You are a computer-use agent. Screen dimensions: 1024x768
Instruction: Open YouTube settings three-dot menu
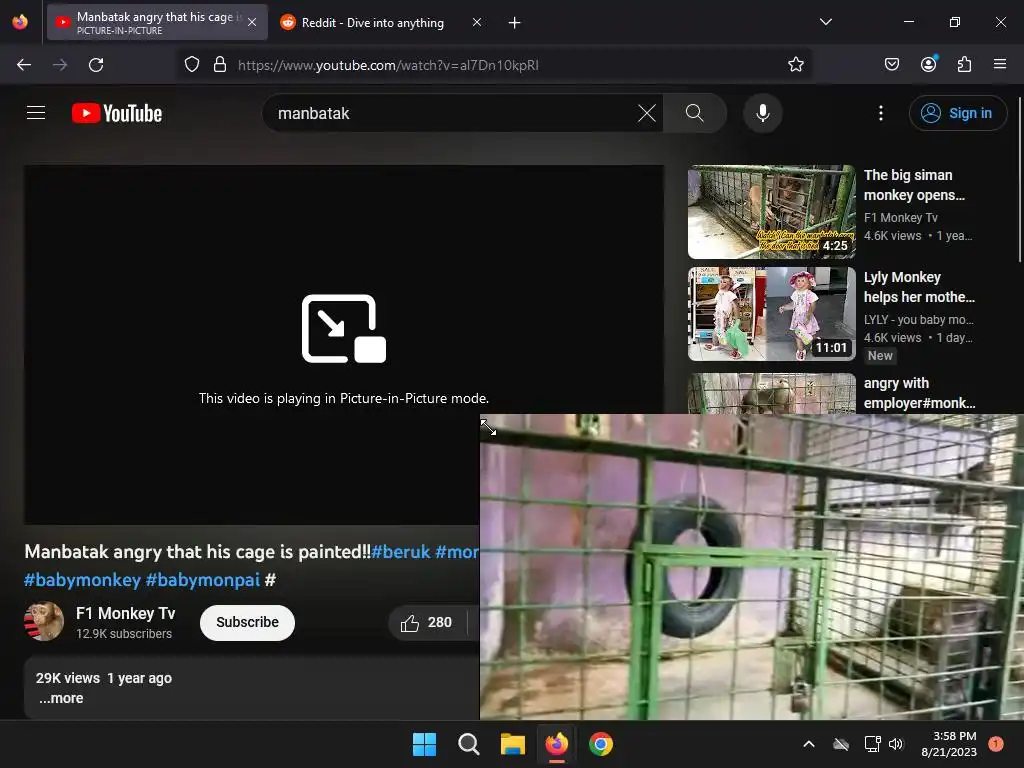[x=881, y=113]
